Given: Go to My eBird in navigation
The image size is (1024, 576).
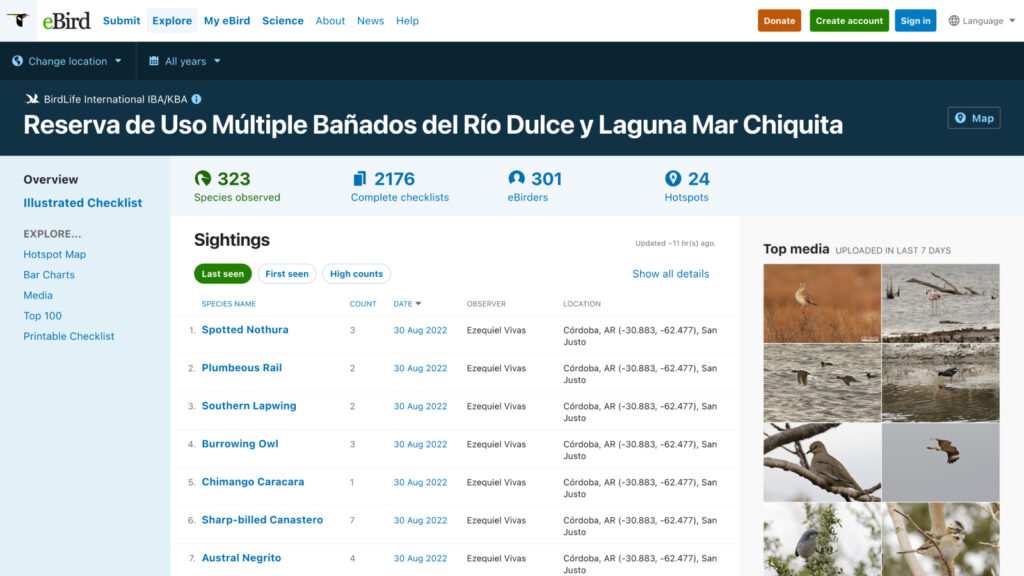Looking at the screenshot, I should coord(227,21).
